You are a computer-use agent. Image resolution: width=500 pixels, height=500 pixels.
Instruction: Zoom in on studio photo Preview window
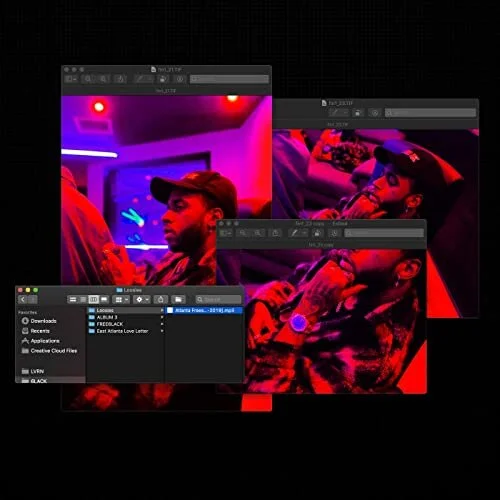tap(103, 79)
